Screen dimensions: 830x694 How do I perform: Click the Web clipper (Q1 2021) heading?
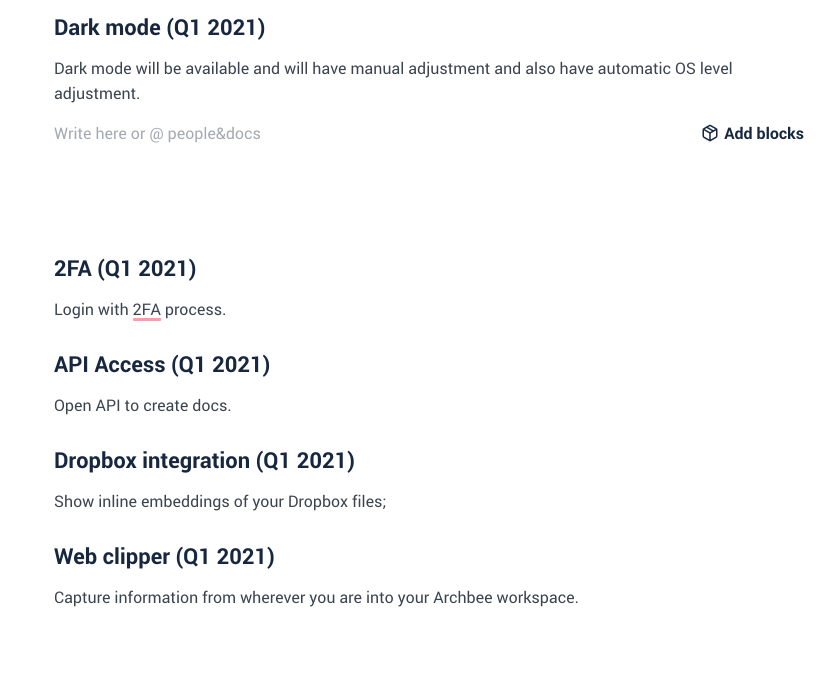click(164, 556)
